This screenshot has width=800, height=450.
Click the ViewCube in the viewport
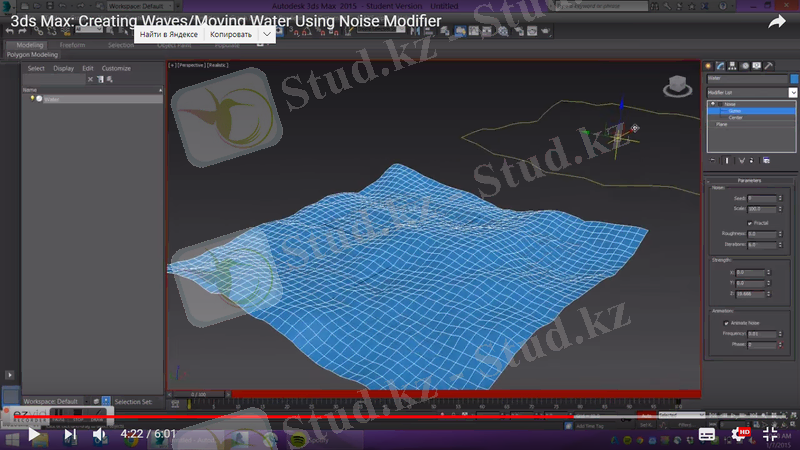pos(677,86)
